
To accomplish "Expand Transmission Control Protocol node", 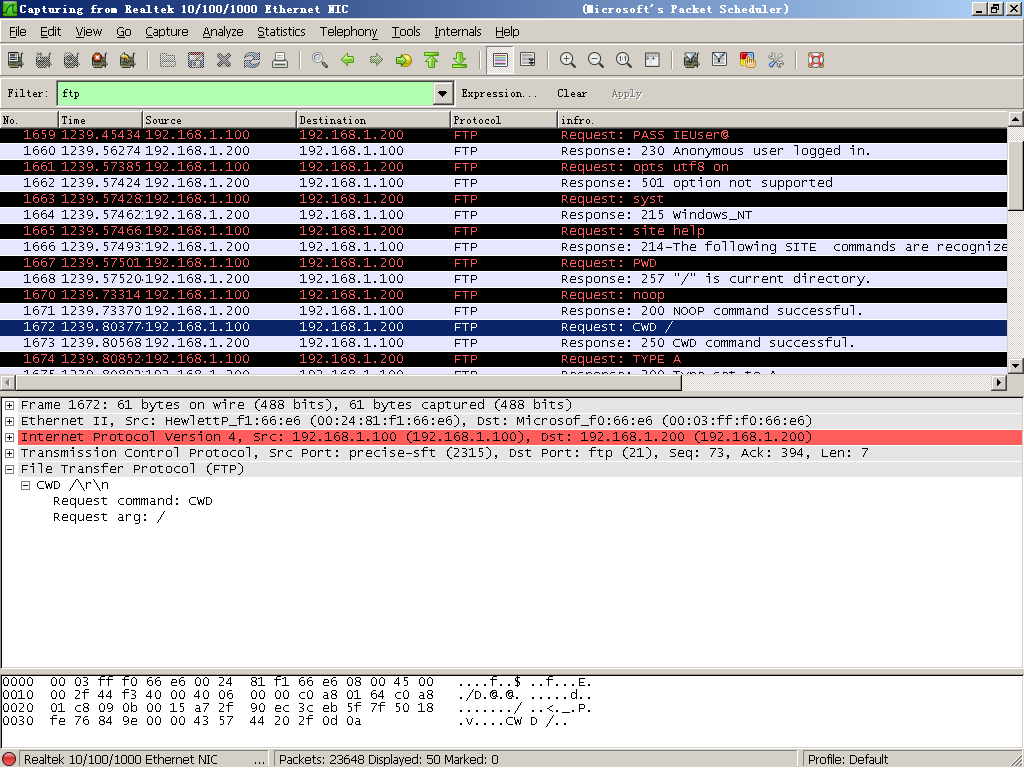I will [10, 453].
